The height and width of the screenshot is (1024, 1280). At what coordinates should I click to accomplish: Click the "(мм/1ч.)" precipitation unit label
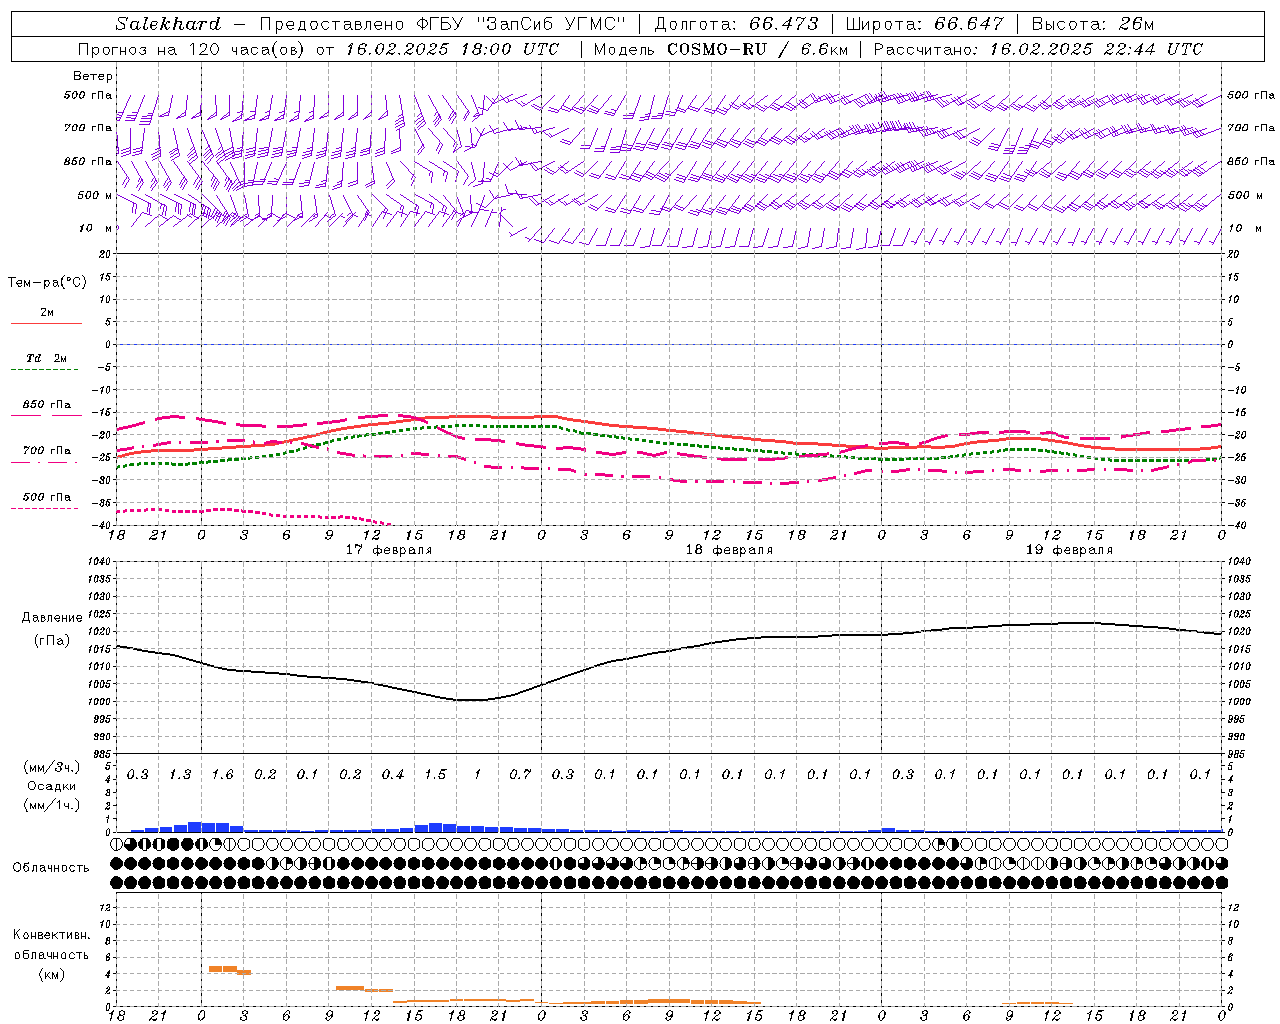51,805
